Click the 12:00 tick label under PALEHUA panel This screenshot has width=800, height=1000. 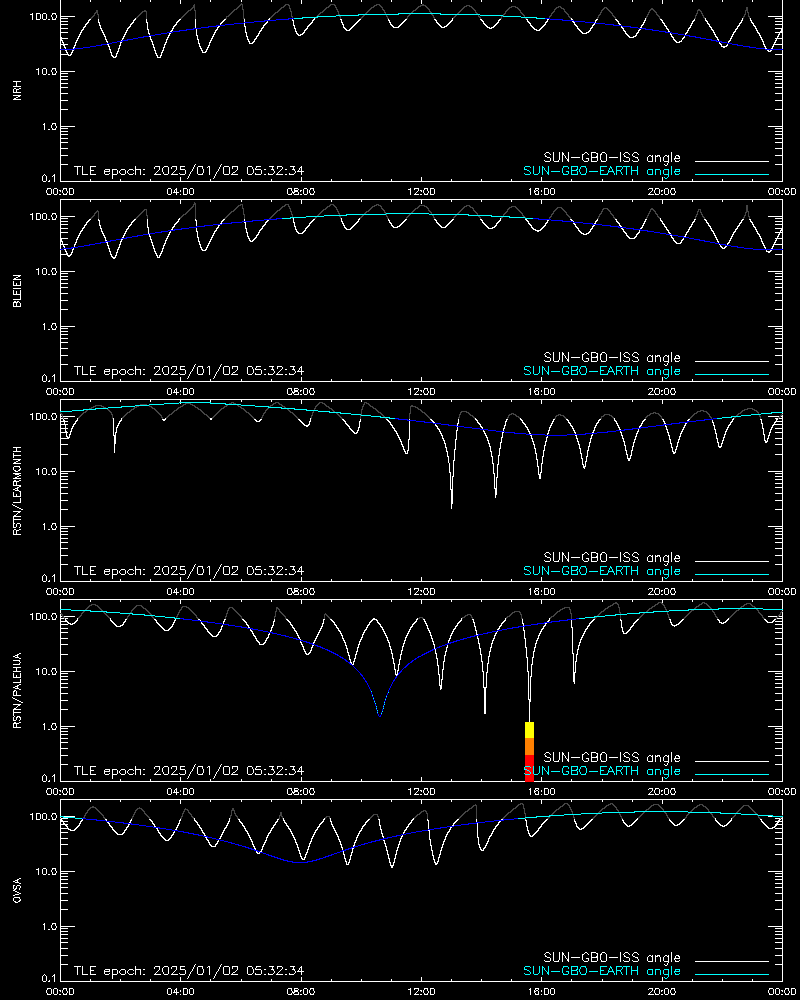(421, 791)
